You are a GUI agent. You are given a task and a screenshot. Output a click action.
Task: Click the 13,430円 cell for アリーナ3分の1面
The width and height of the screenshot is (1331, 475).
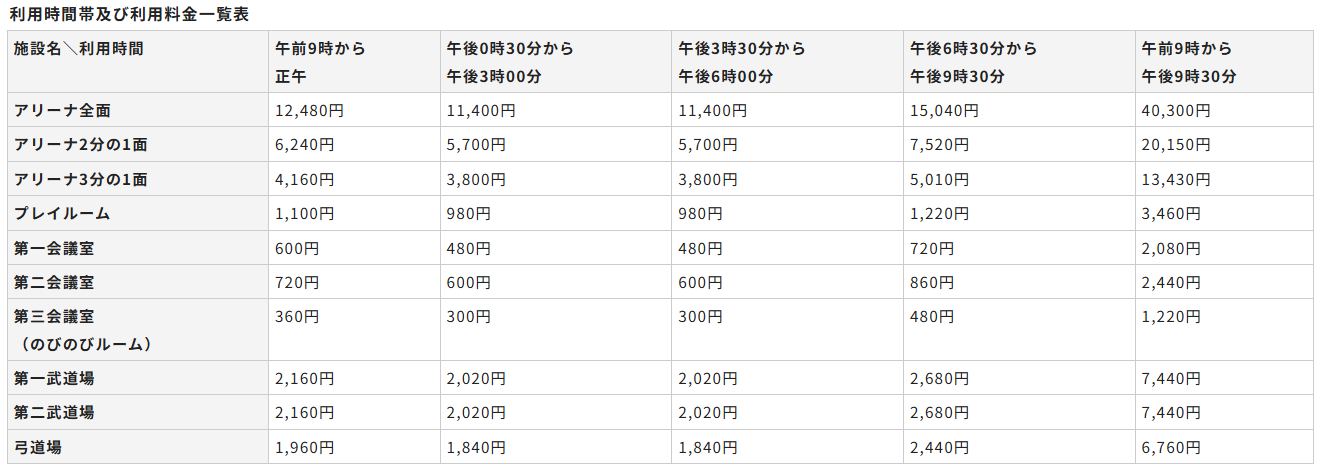pos(1177,179)
